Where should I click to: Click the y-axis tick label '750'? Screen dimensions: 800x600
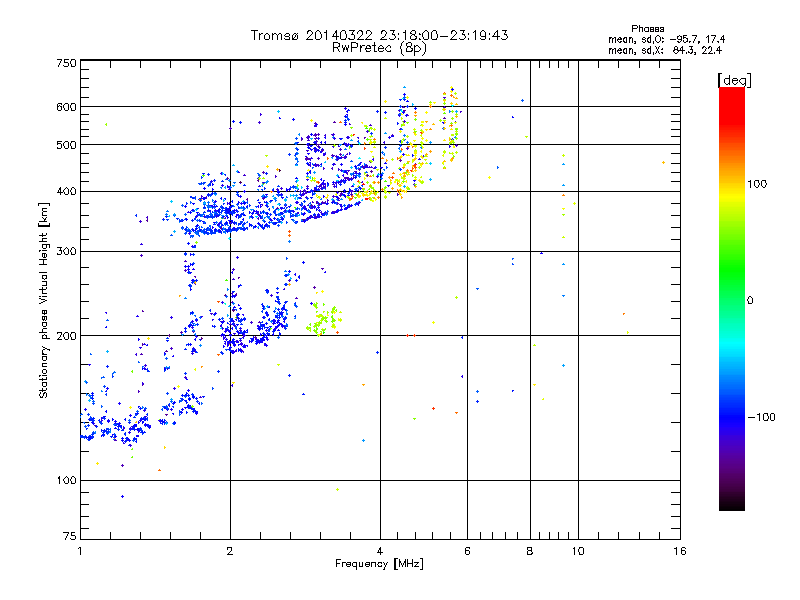(66, 63)
